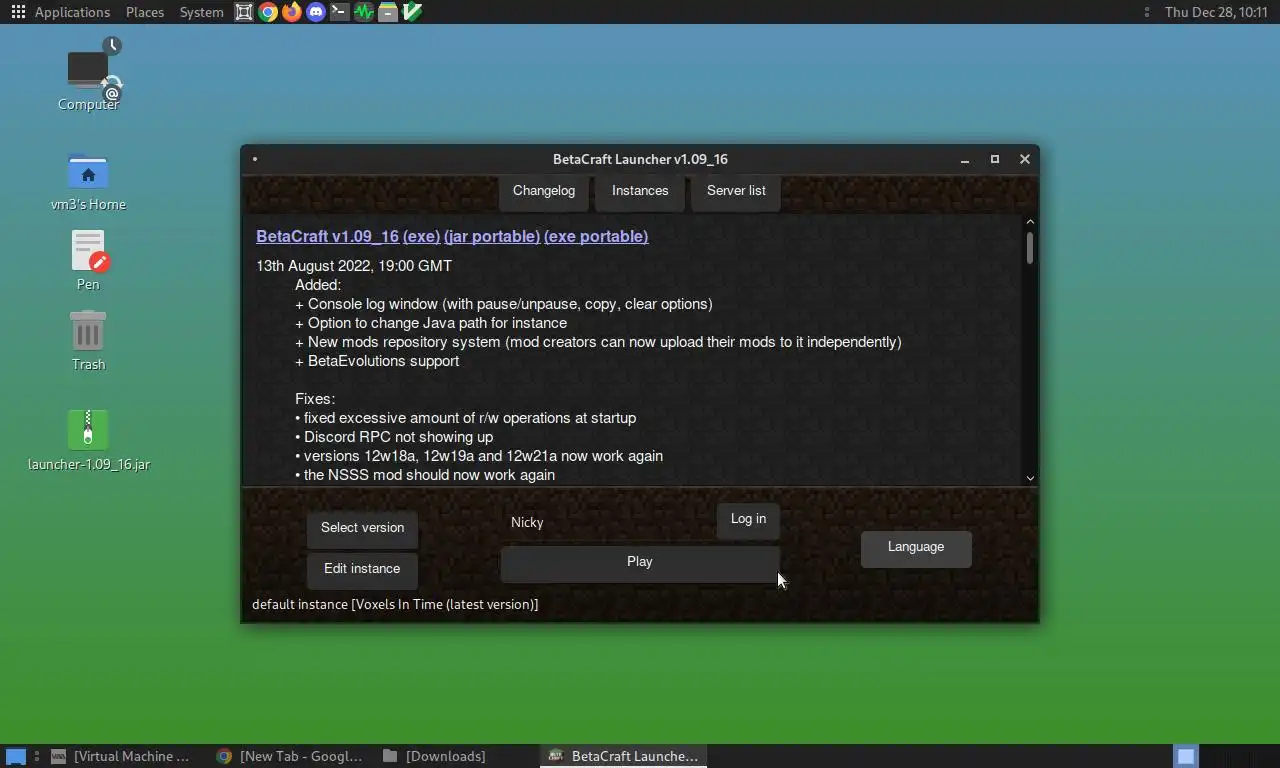Viewport: 1280px width, 768px height.
Task: Click the 'BetaEvolutions support' changelog line
Action: coord(377,361)
